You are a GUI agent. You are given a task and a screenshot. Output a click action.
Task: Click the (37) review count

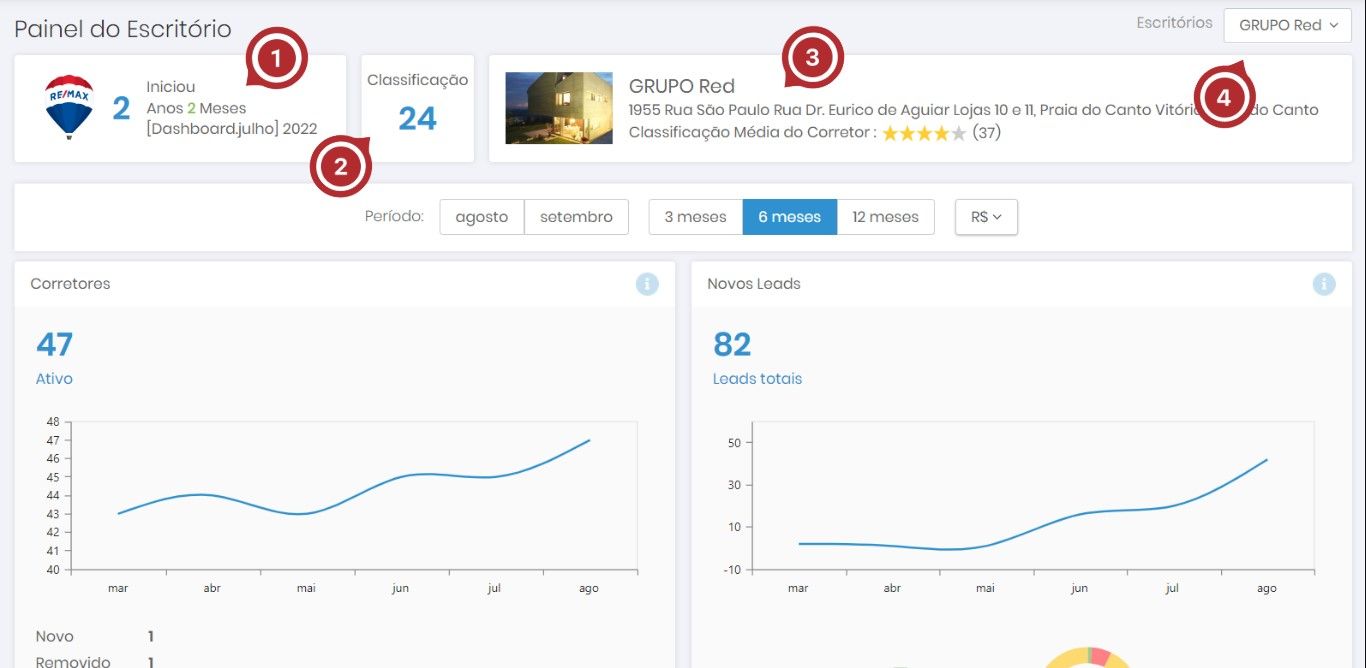click(986, 133)
